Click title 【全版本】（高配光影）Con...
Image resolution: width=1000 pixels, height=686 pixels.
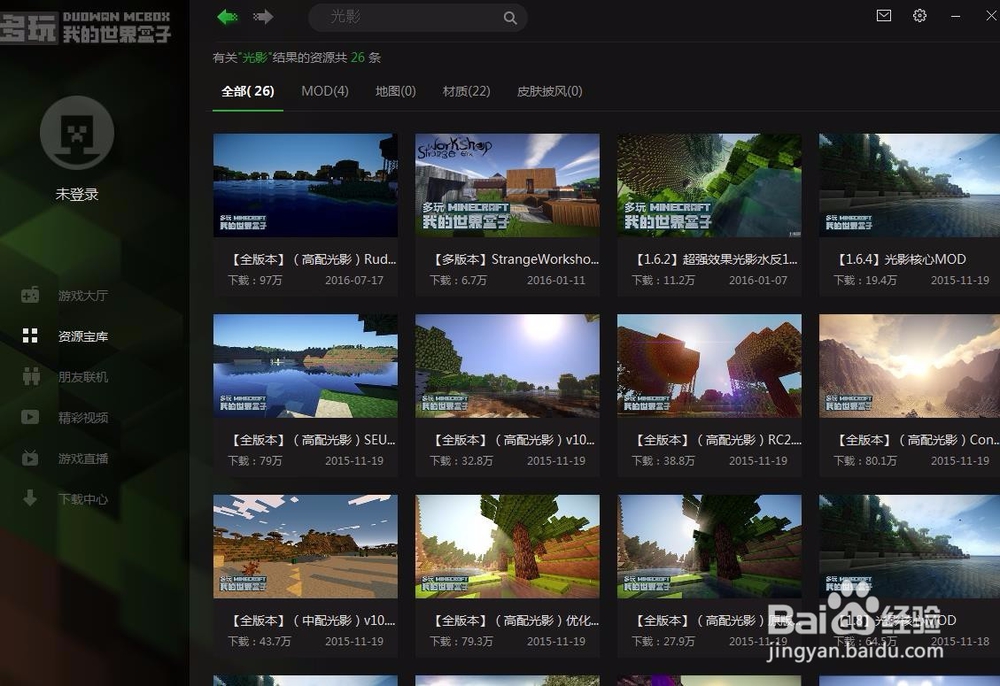[916, 440]
